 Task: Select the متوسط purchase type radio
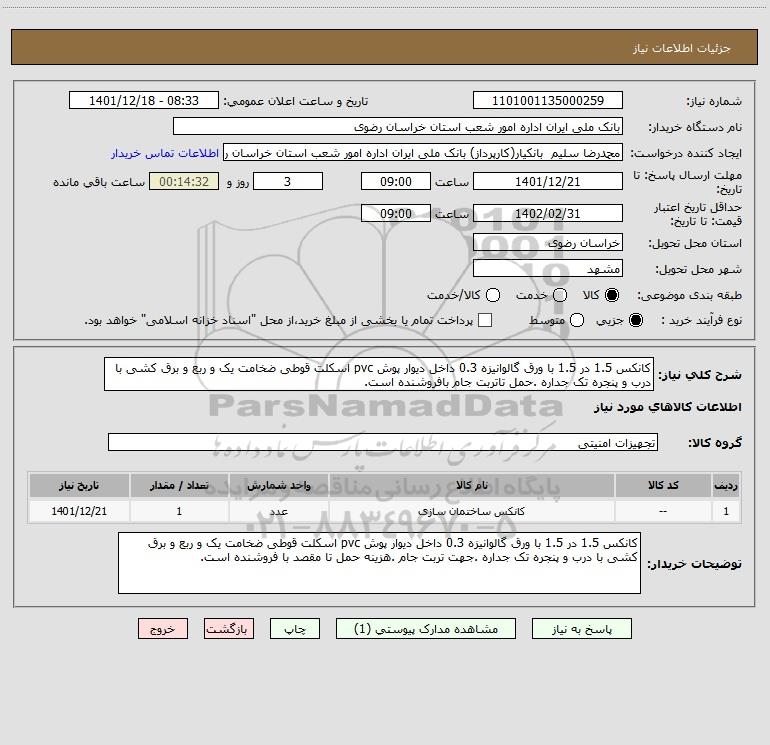(x=577, y=320)
